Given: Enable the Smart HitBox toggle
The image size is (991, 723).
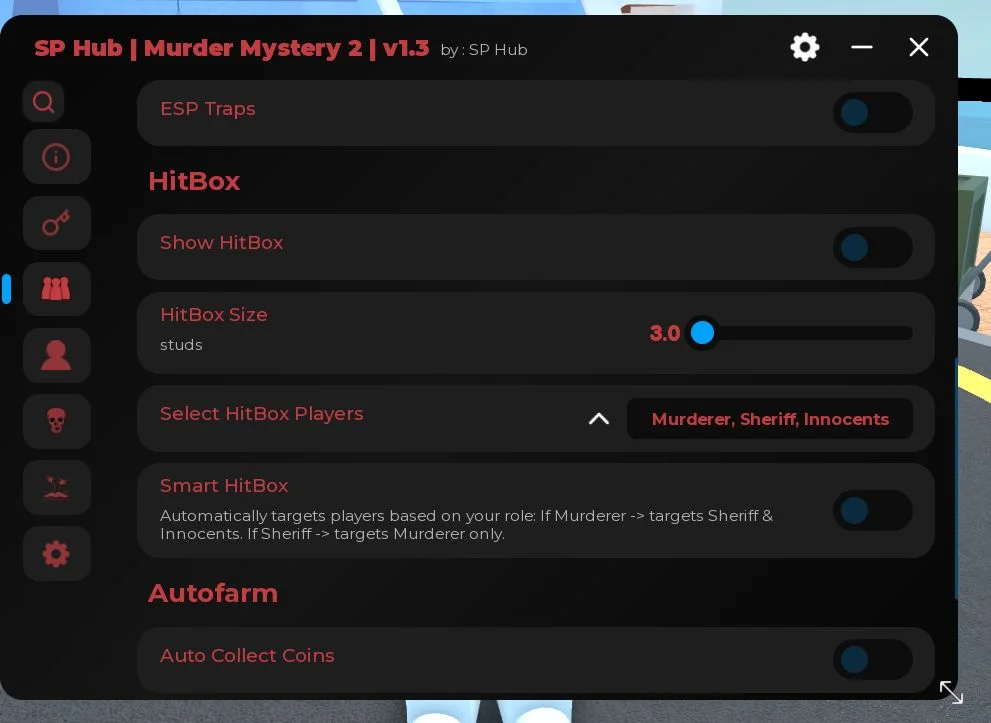Looking at the screenshot, I should pos(872,510).
